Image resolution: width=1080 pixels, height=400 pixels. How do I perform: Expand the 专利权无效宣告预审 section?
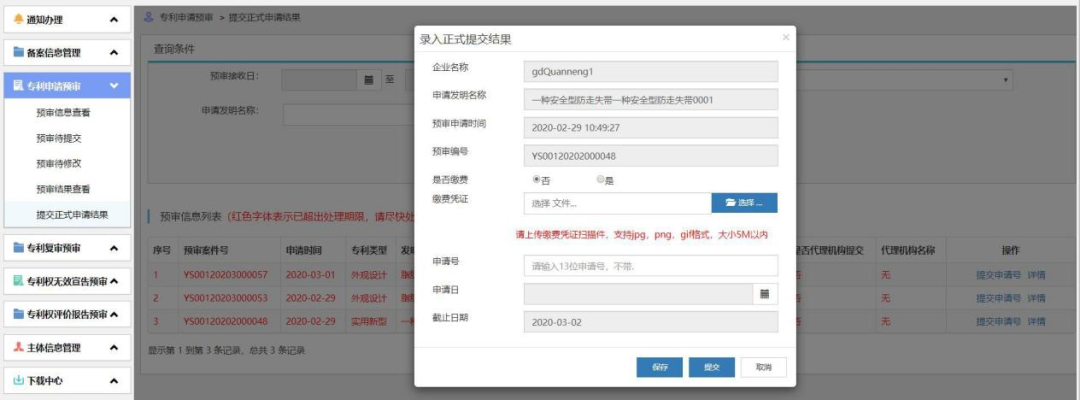click(x=114, y=281)
